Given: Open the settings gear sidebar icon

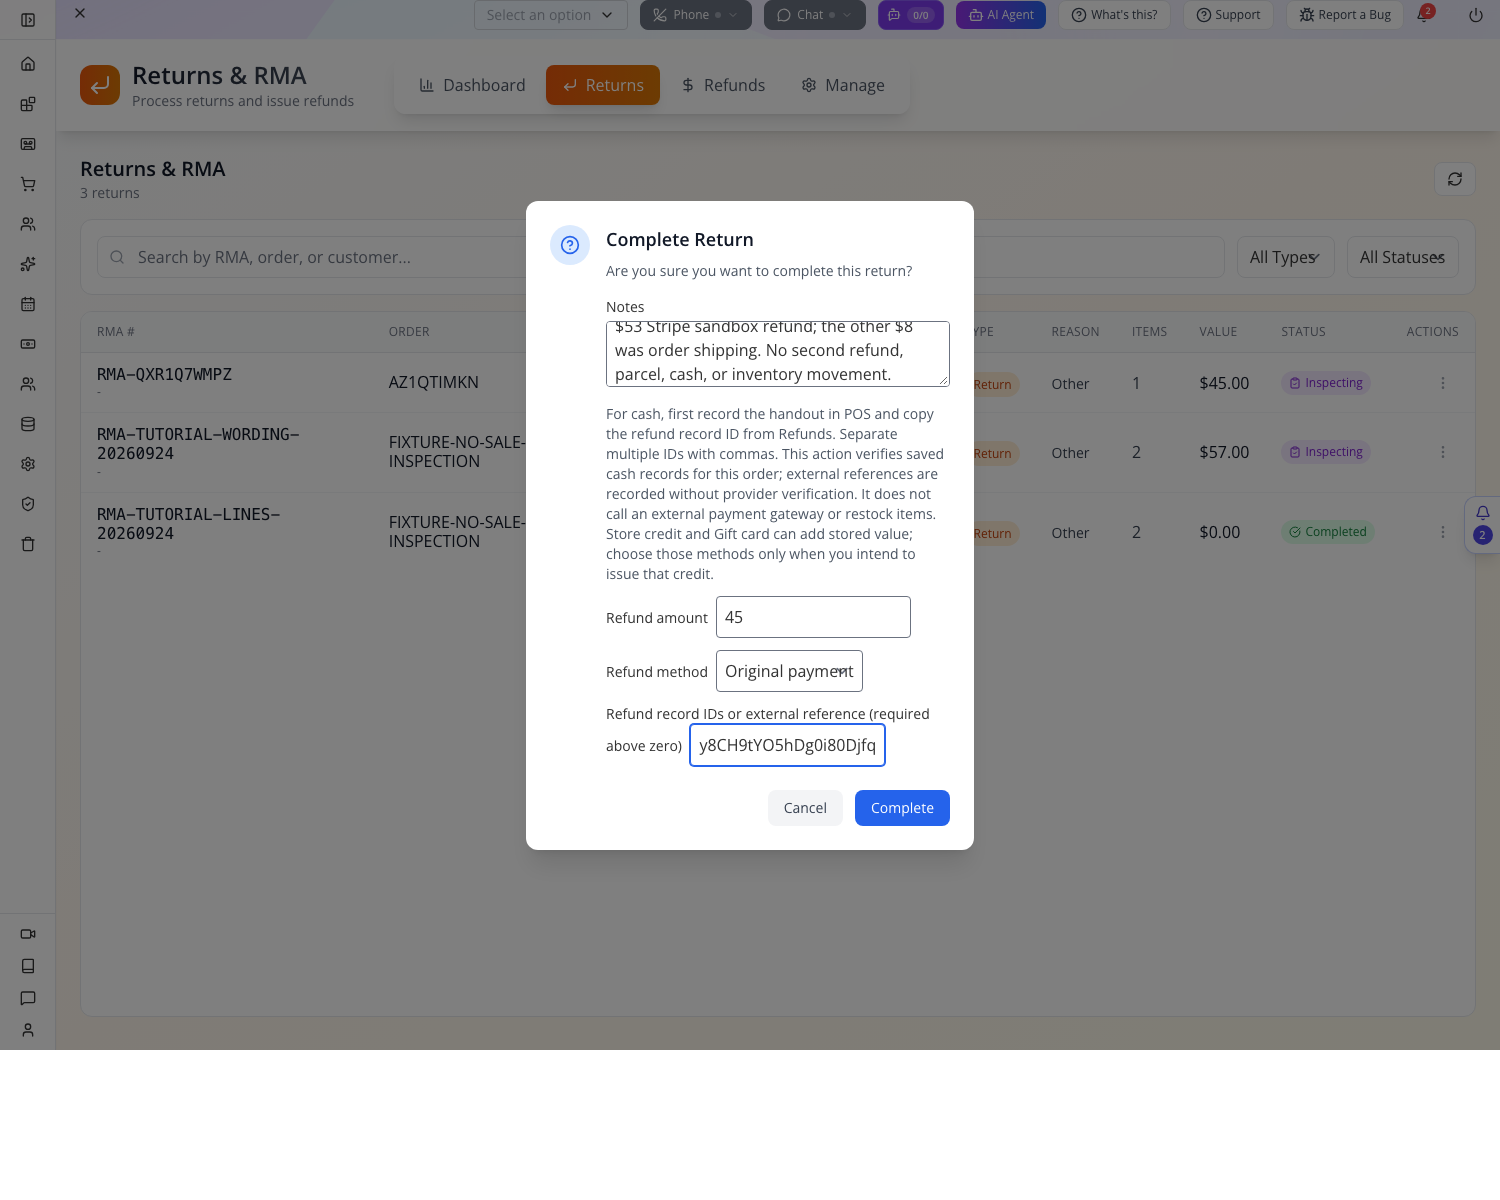Looking at the screenshot, I should pos(28,464).
